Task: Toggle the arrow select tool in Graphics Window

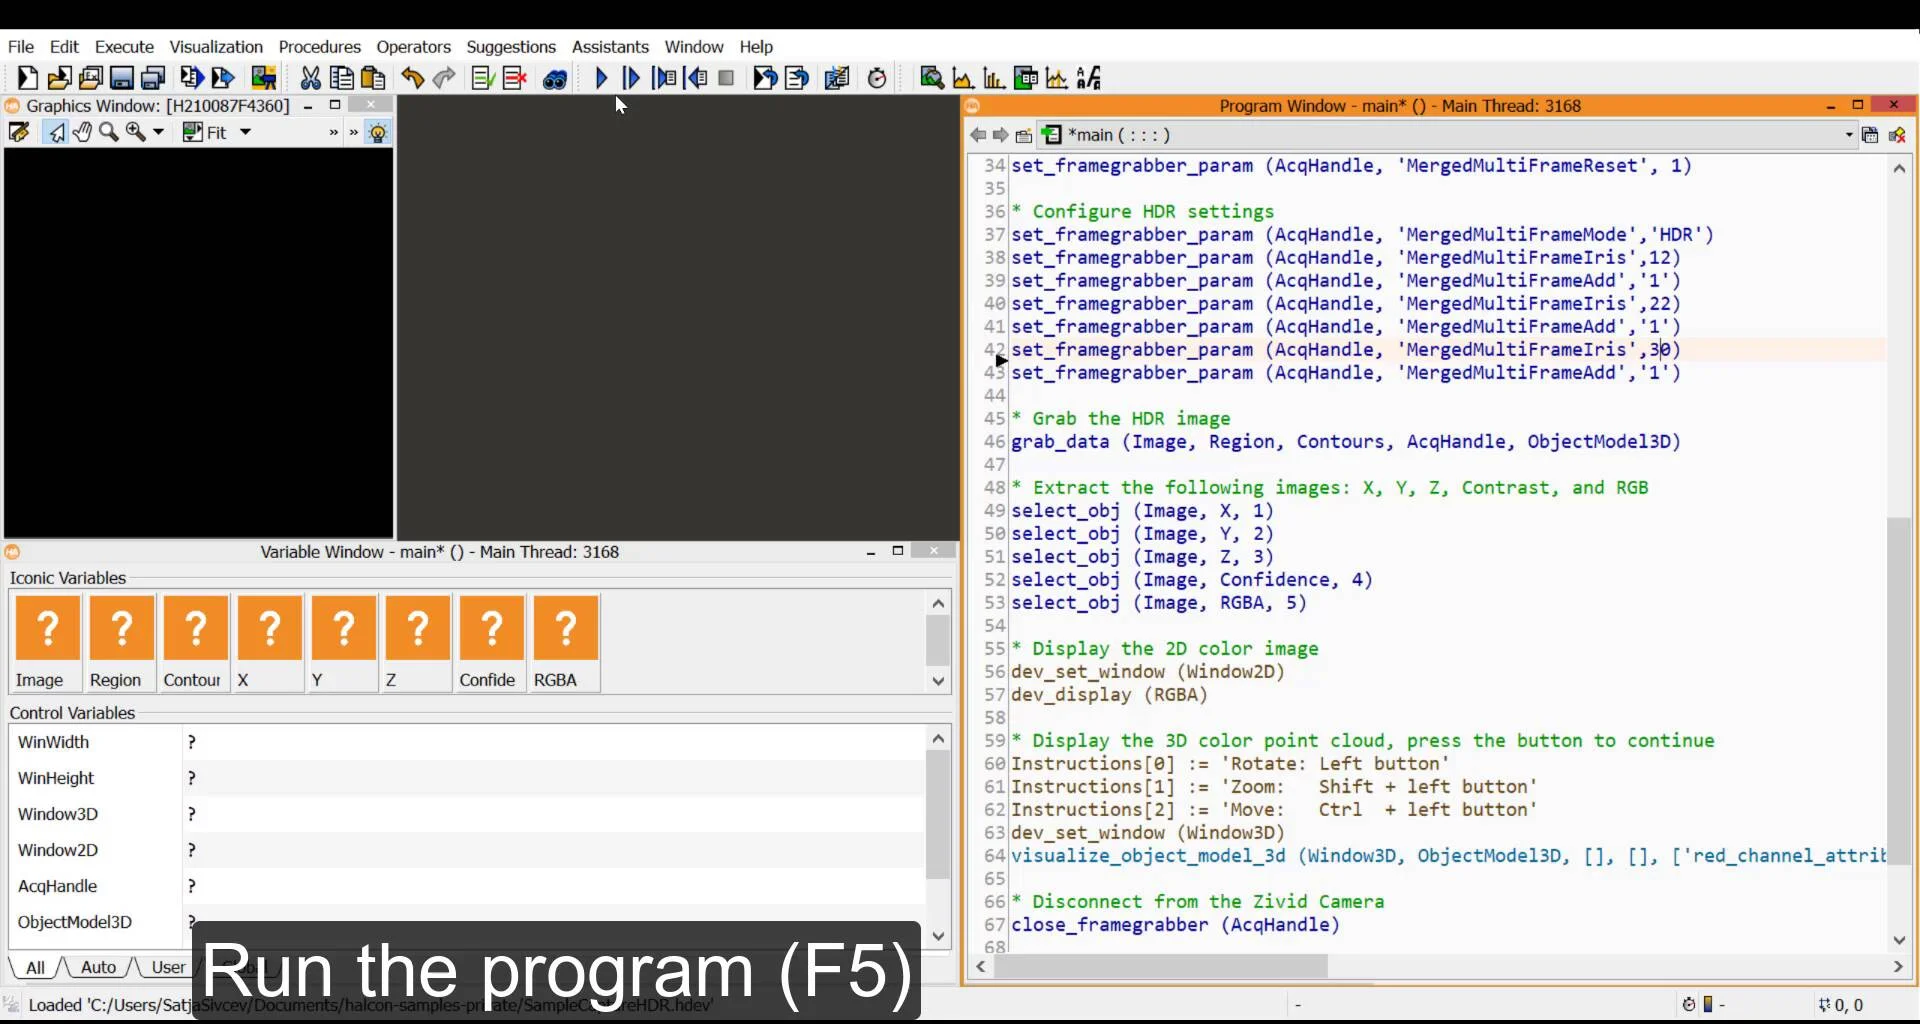Action: click(56, 132)
